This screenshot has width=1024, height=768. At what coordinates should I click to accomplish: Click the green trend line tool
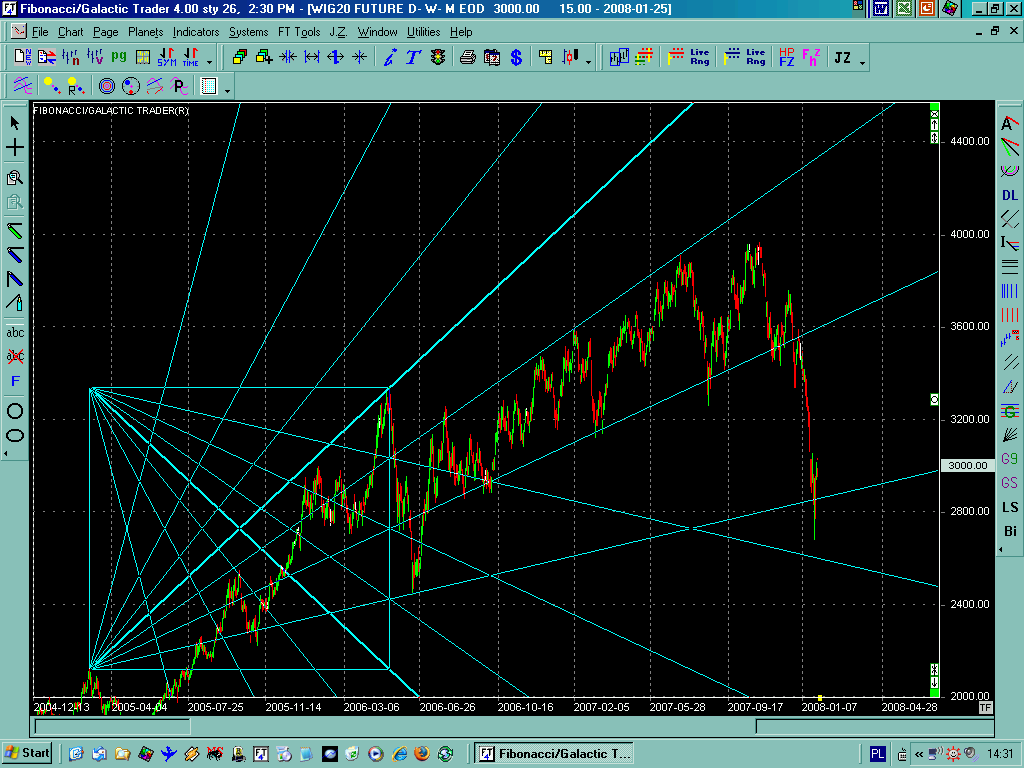15,231
